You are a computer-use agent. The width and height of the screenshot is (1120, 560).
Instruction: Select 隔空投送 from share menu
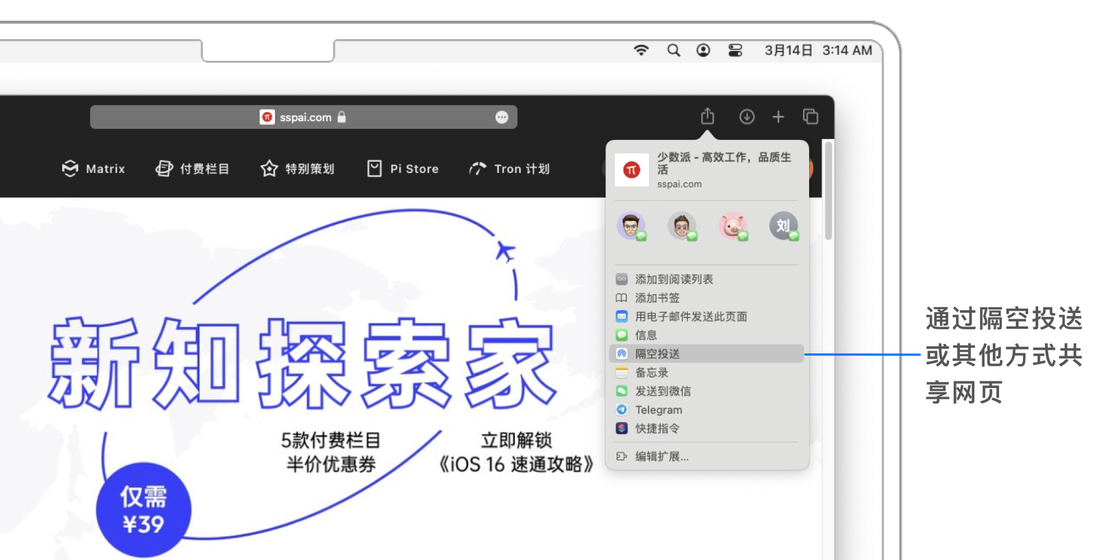pos(657,354)
